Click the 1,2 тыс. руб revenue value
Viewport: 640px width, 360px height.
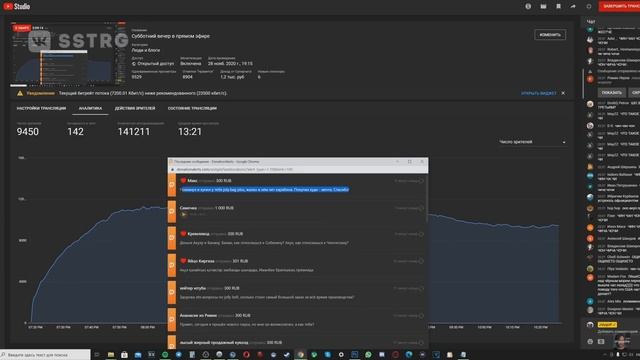(232, 77)
